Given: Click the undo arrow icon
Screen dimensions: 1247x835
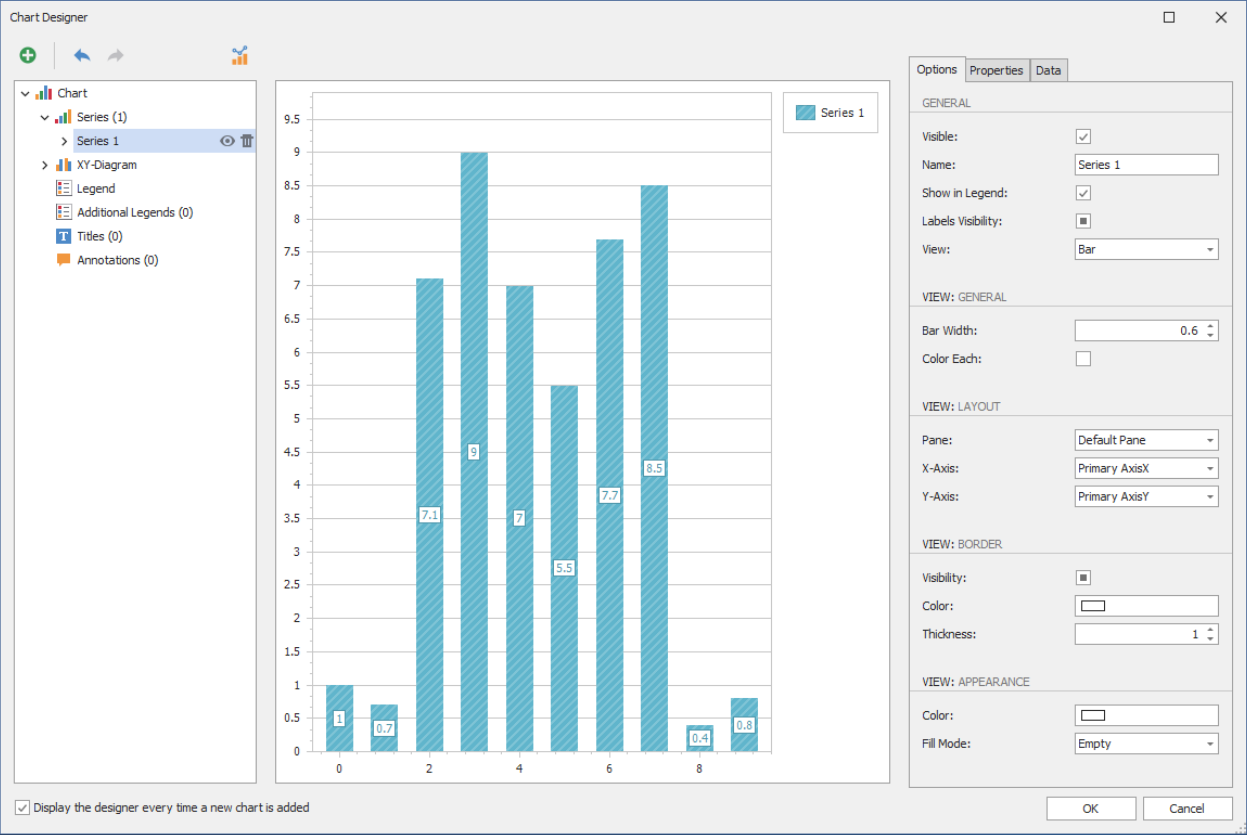Looking at the screenshot, I should pos(80,55).
